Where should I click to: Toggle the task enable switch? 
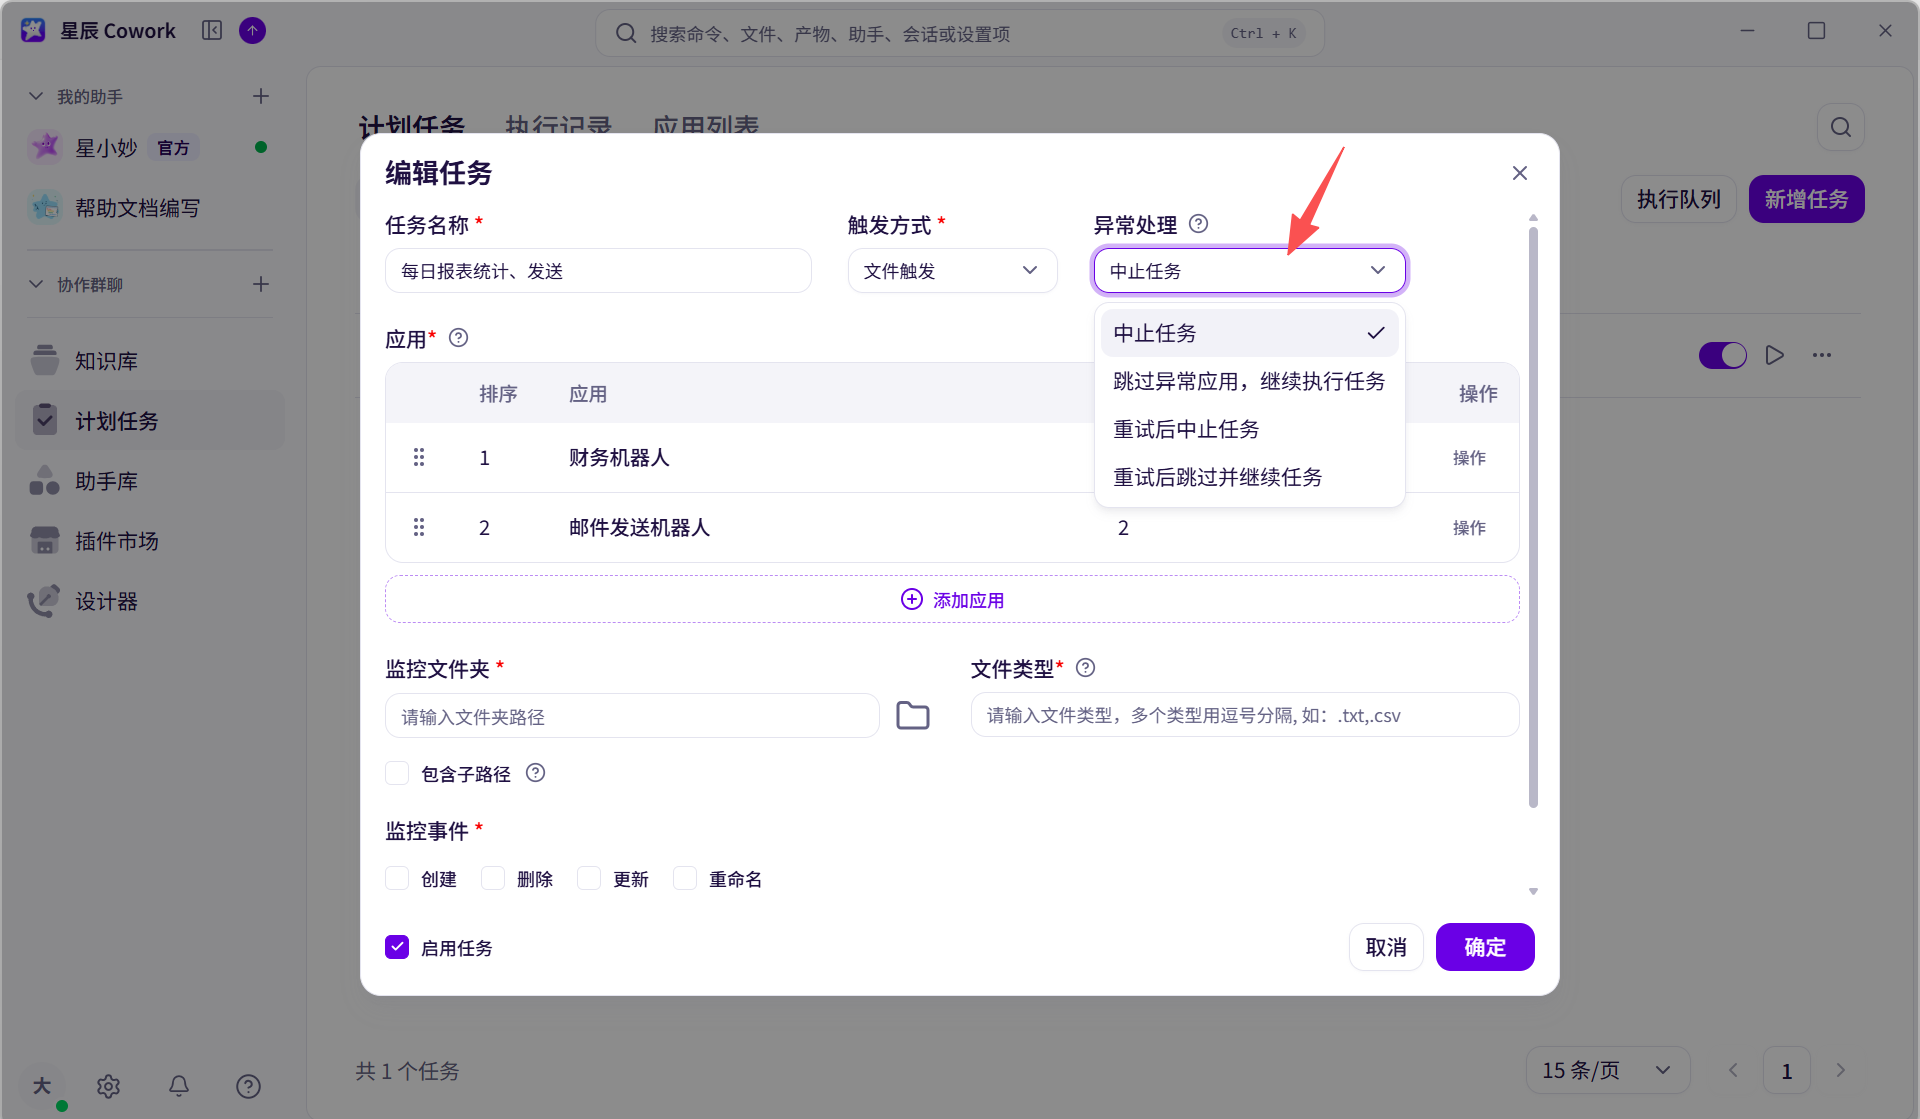[1722, 355]
